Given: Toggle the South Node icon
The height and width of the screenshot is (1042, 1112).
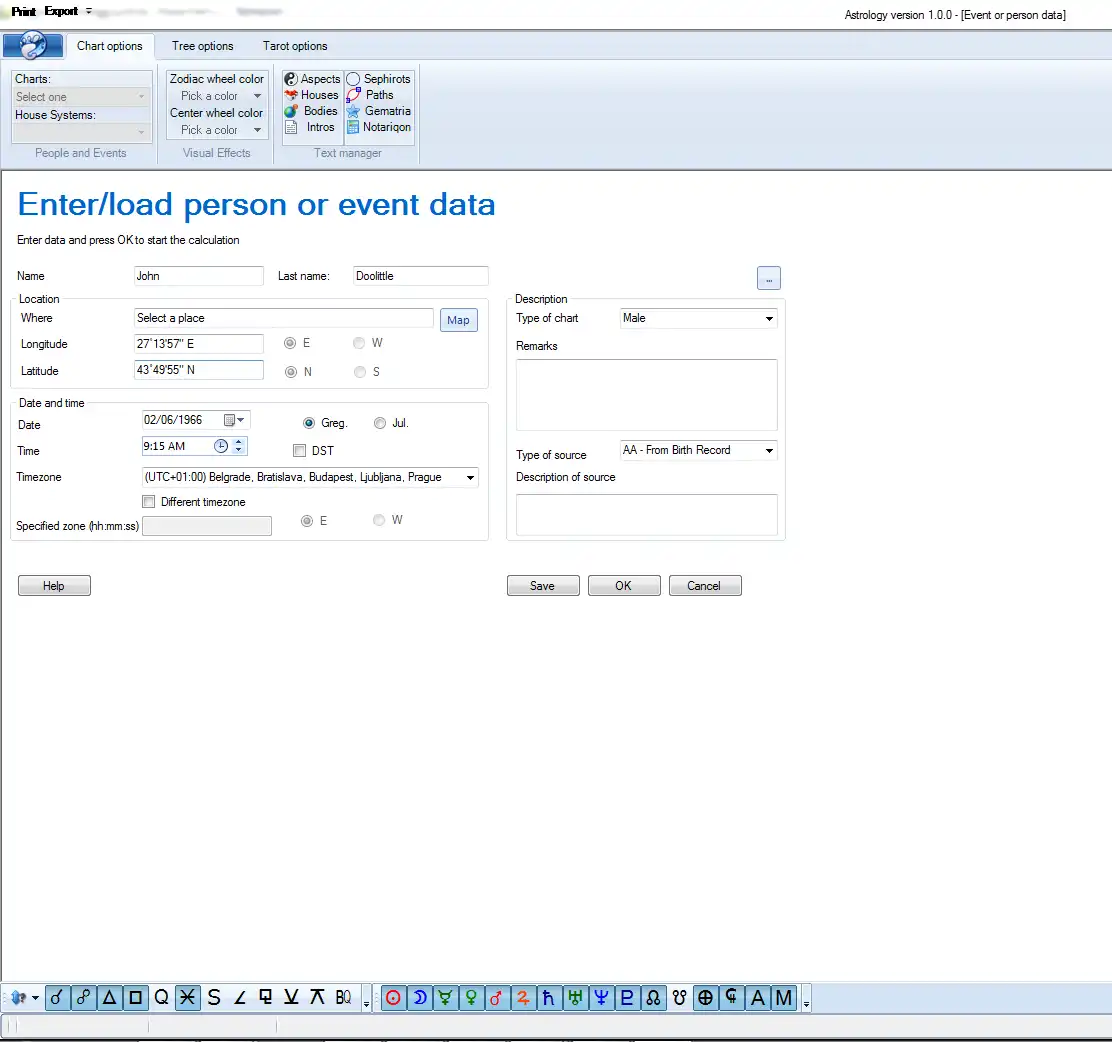Looking at the screenshot, I should [679, 997].
